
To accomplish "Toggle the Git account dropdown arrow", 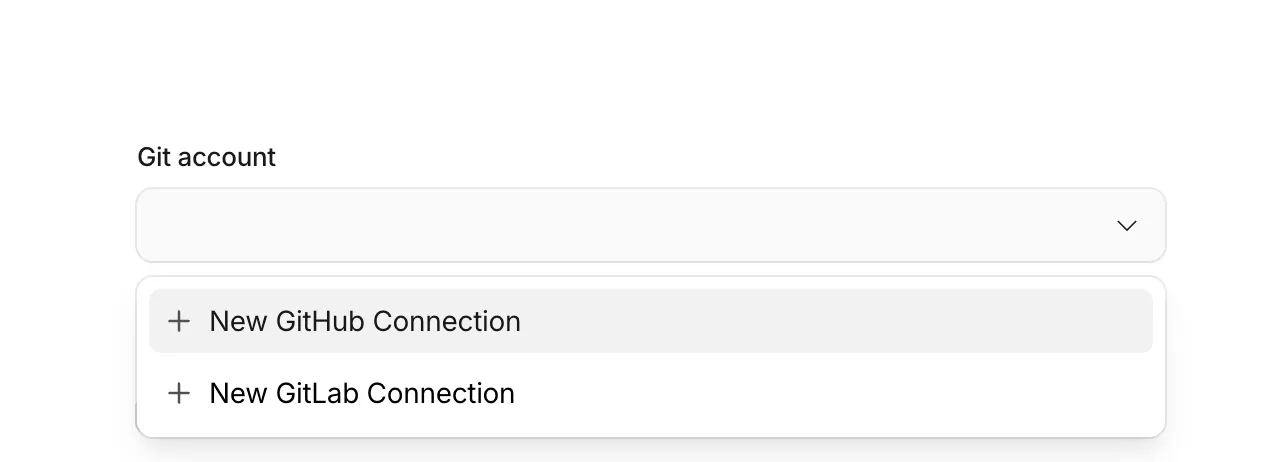I will click(1126, 226).
